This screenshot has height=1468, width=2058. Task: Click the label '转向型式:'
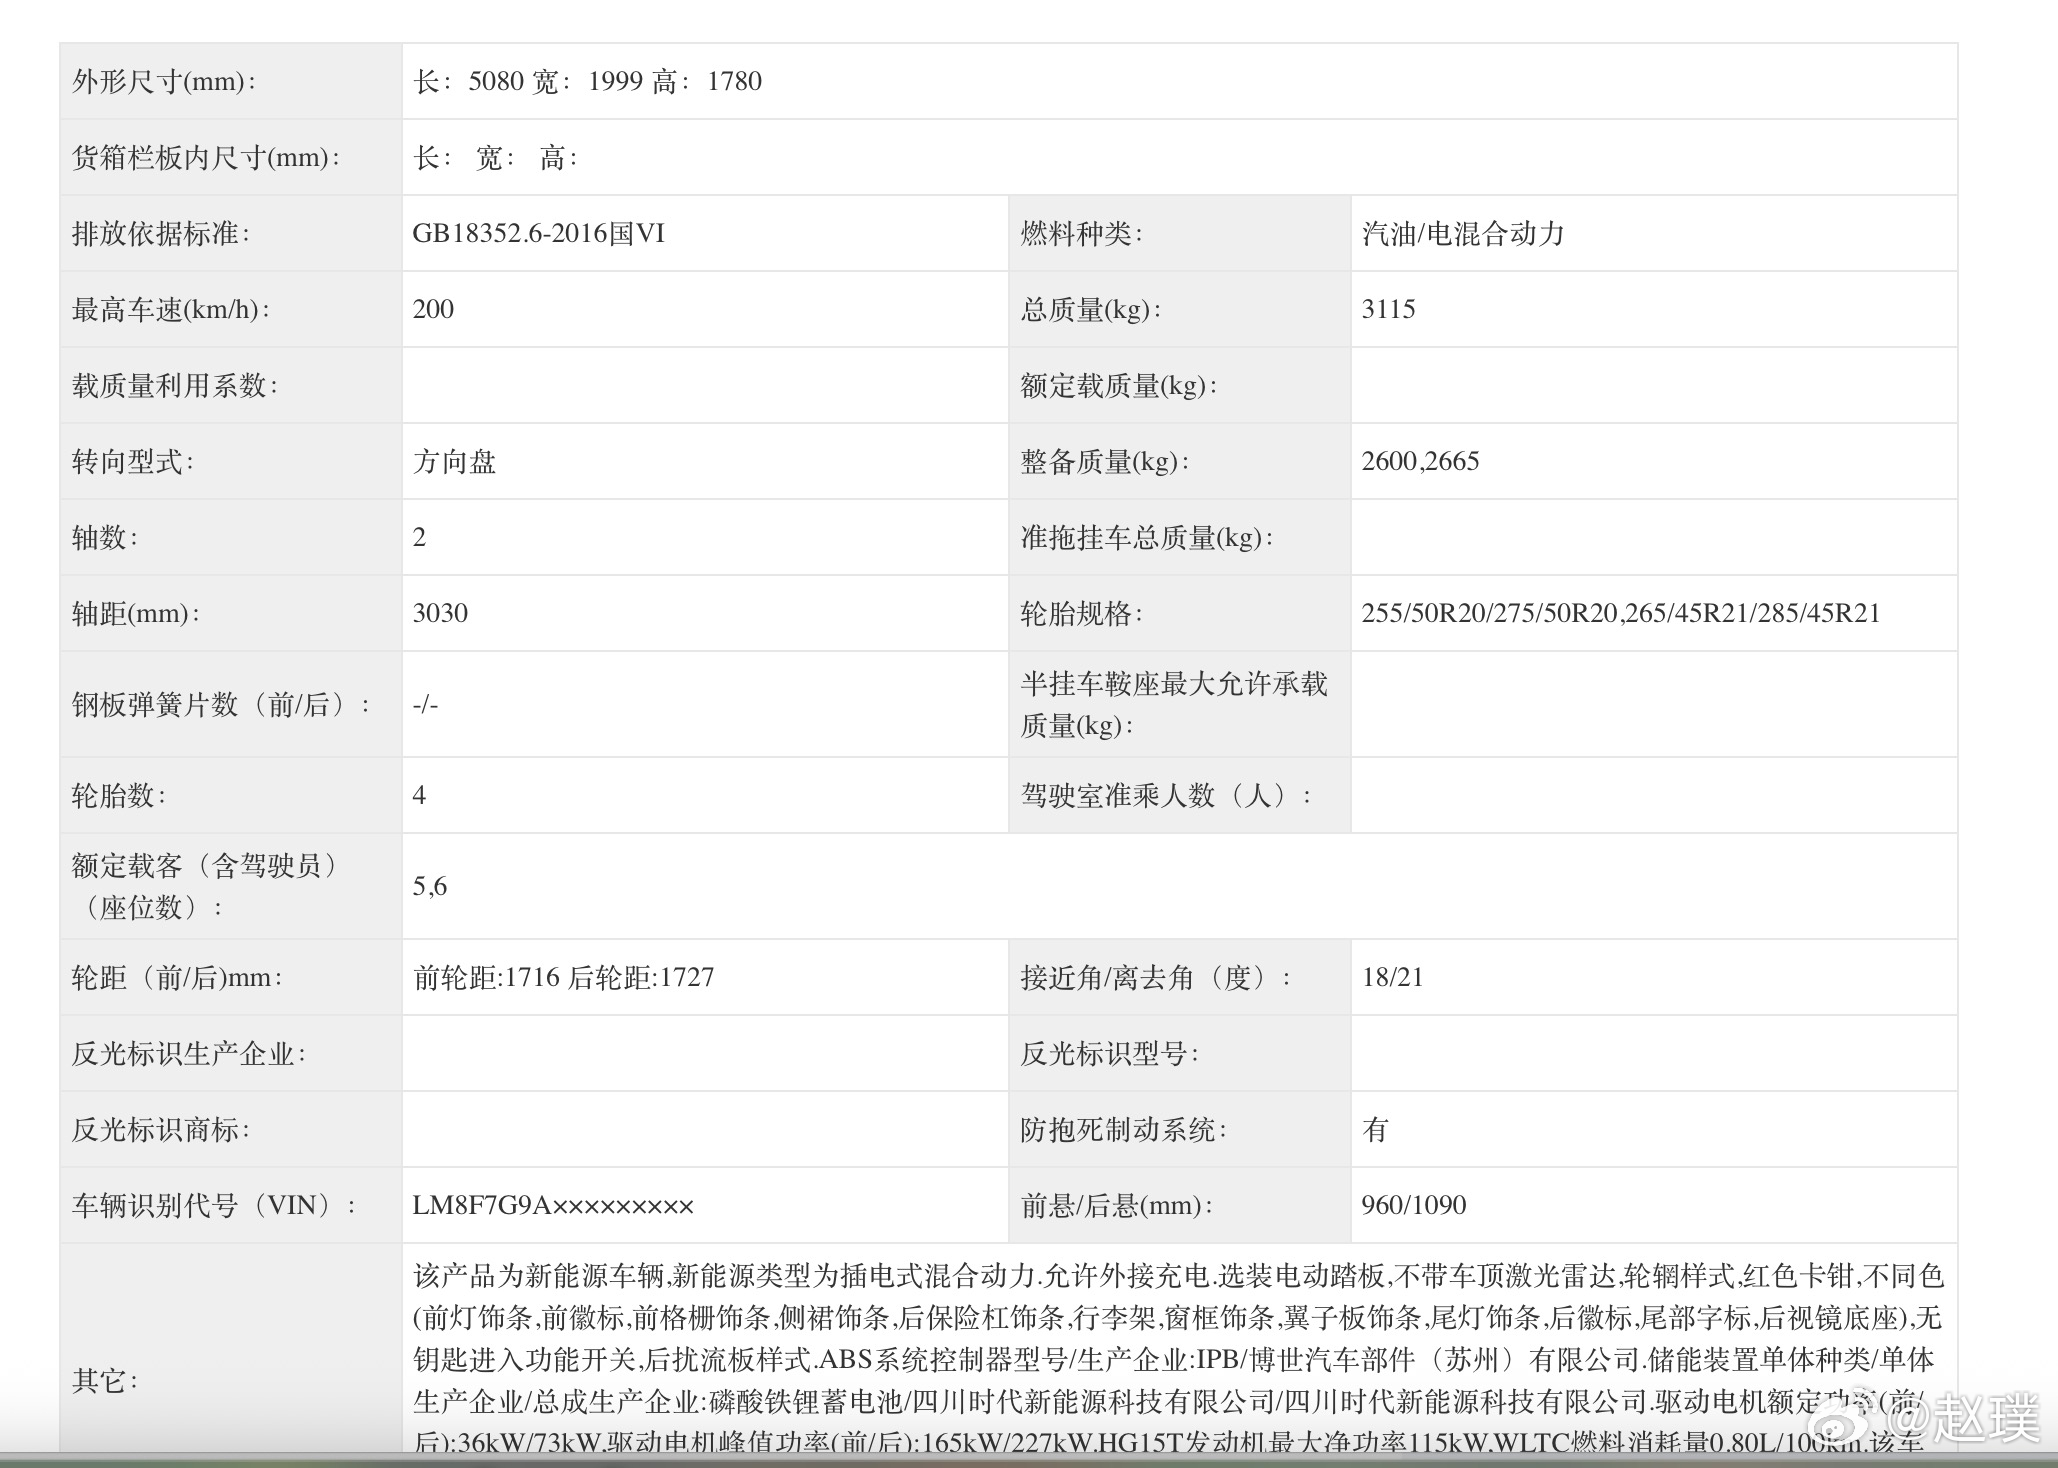pos(133,461)
